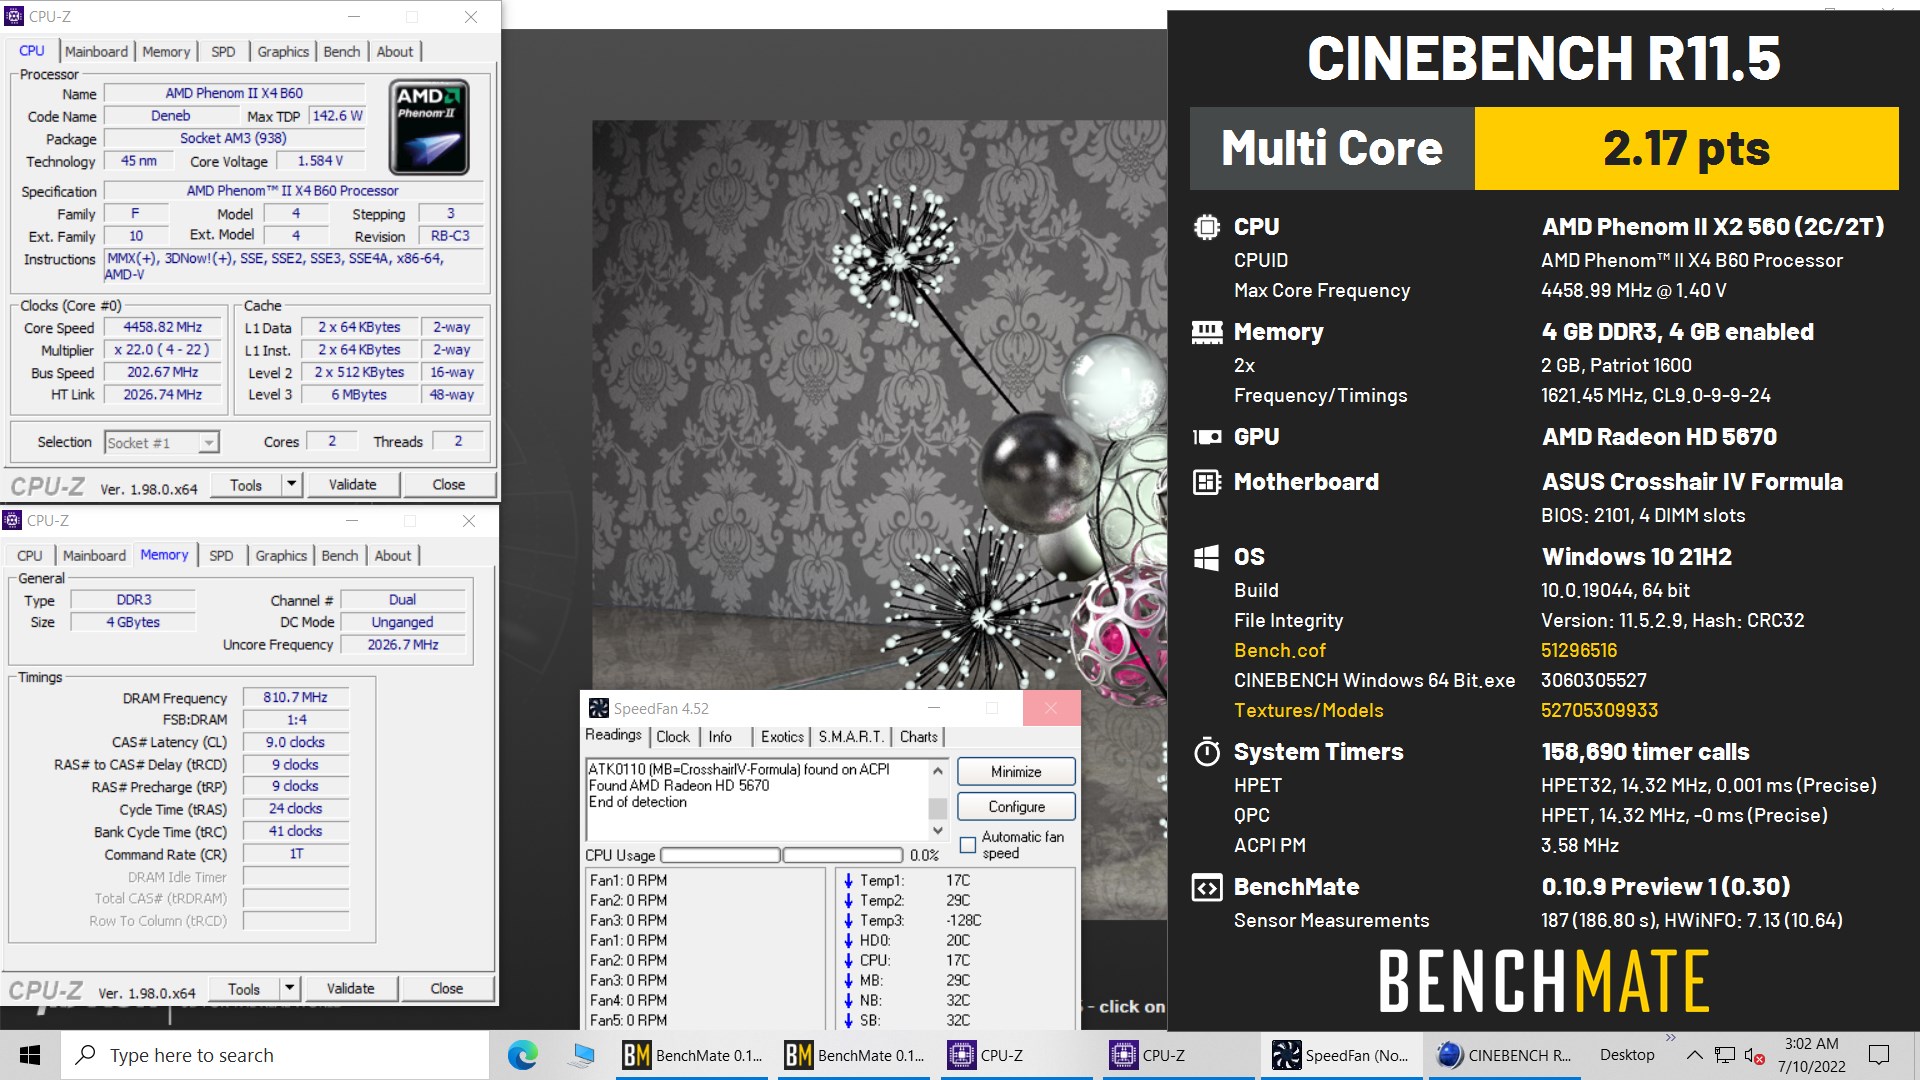Click the first CPU Usage bar in SpeedFan
1920x1080 pixels.
tap(720, 855)
